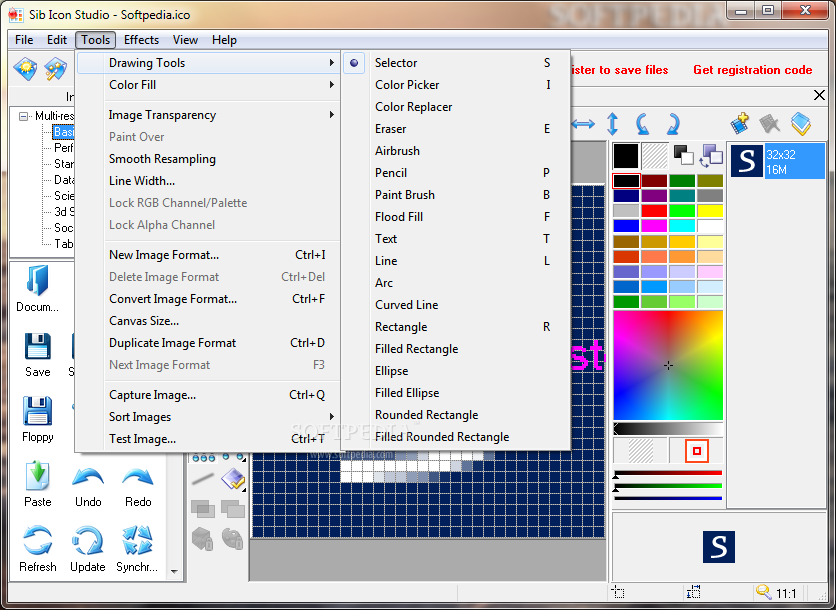The height and width of the screenshot is (610, 836).
Task: Expand the Sort Images submenu
Action: click(x=208, y=417)
